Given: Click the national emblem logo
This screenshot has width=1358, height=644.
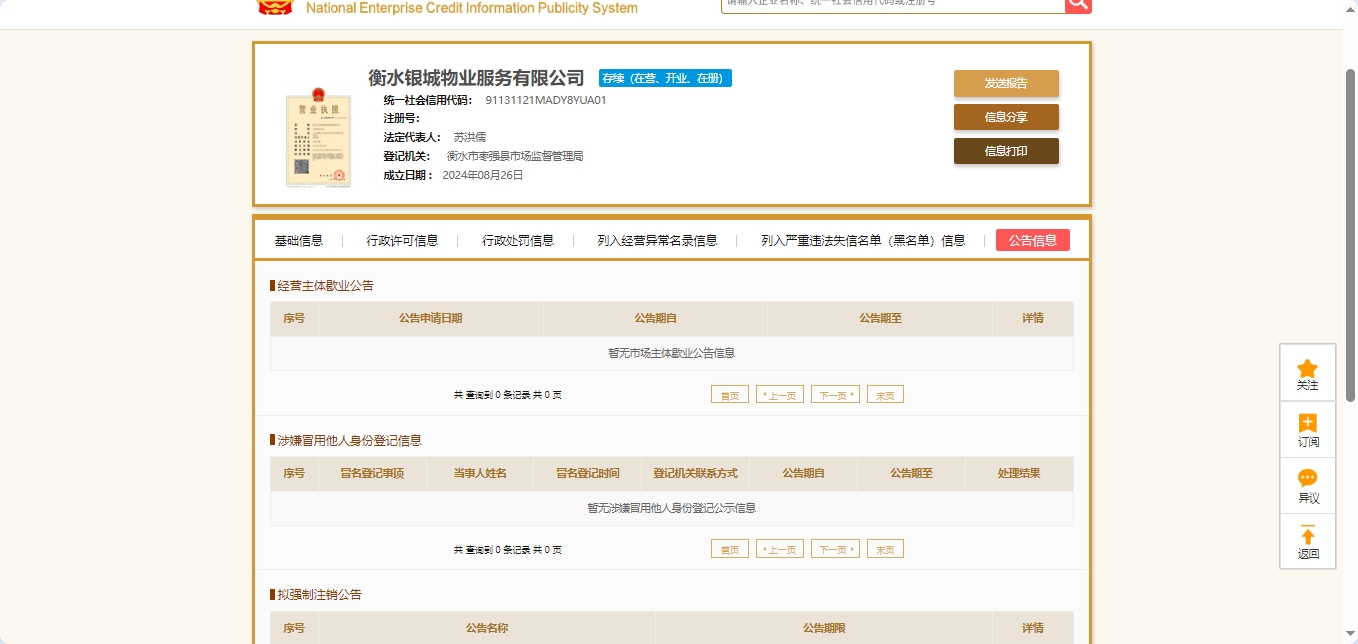Looking at the screenshot, I should (275, 6).
